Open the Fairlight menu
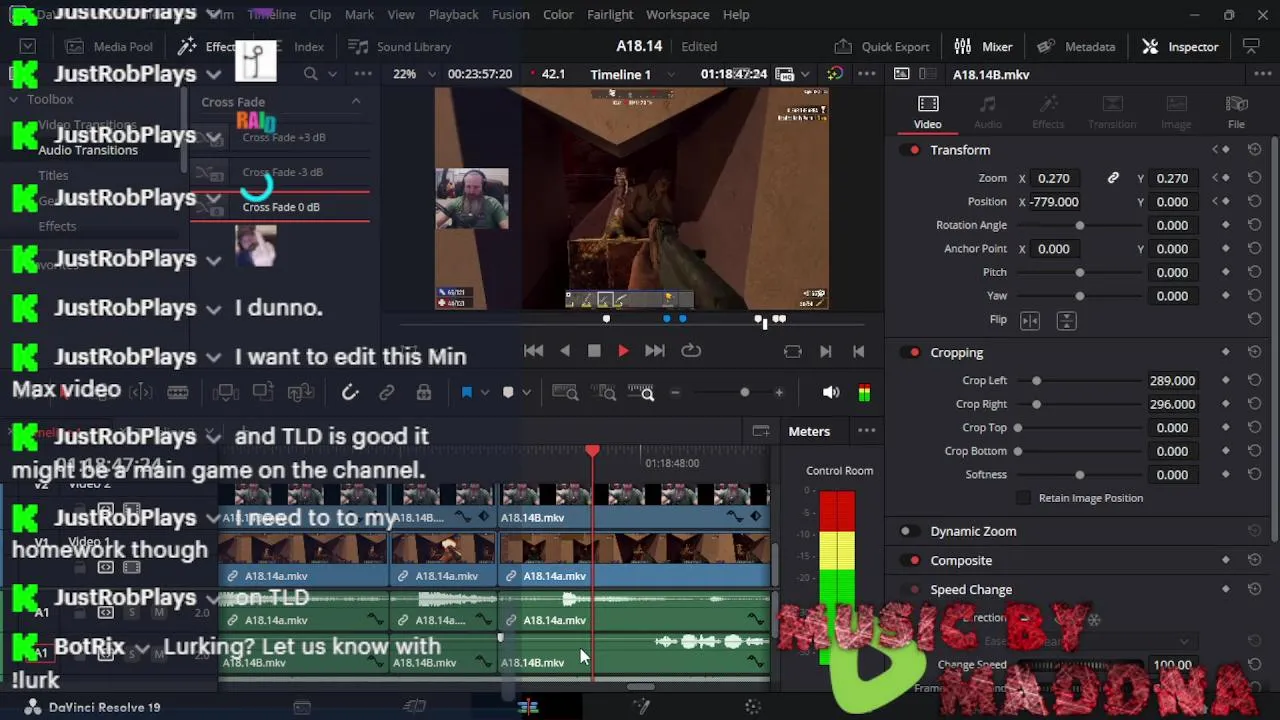This screenshot has width=1280, height=720. coord(610,14)
